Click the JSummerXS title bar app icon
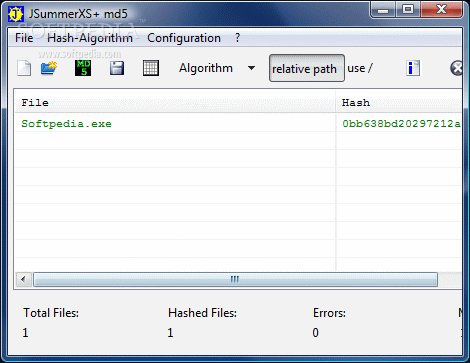This screenshot has width=470, height=363. [x=16, y=14]
